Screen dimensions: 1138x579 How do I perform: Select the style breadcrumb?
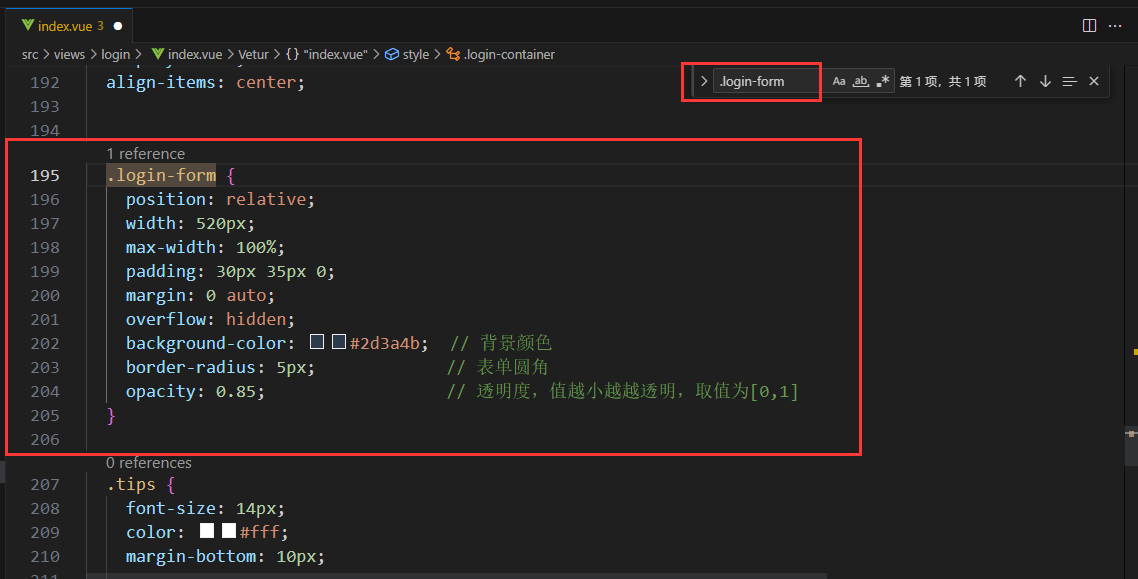point(407,54)
